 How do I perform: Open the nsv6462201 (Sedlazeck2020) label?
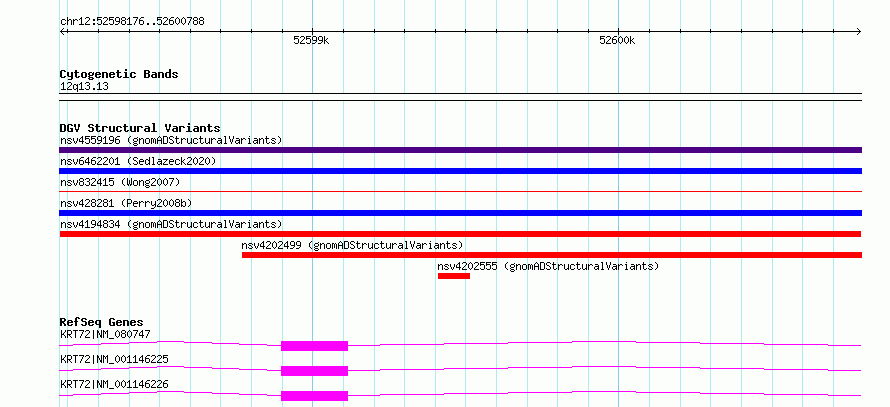click(138, 161)
